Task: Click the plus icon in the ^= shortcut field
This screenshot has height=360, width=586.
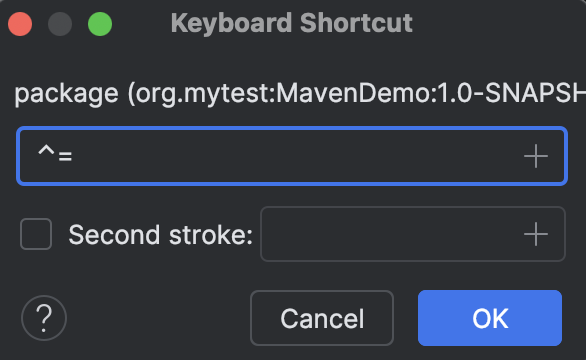Action: coord(536,156)
